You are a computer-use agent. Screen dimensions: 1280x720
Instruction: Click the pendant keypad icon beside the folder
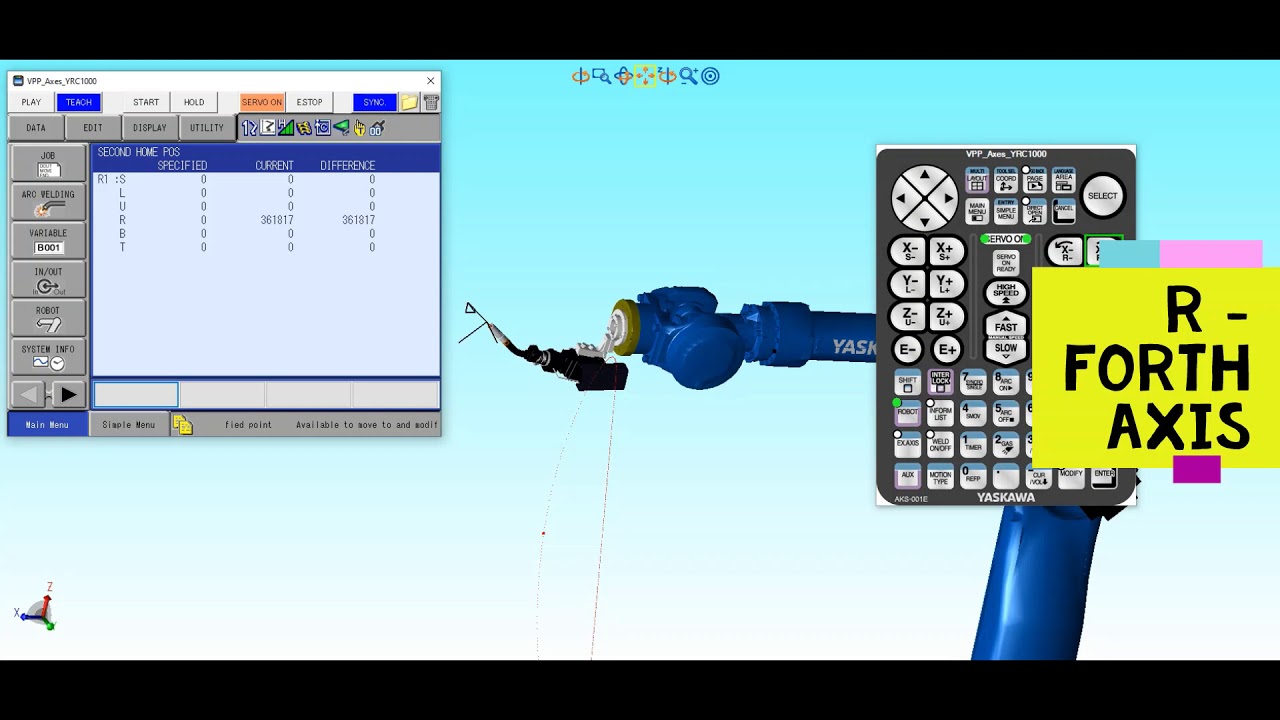pyautogui.click(x=430, y=102)
